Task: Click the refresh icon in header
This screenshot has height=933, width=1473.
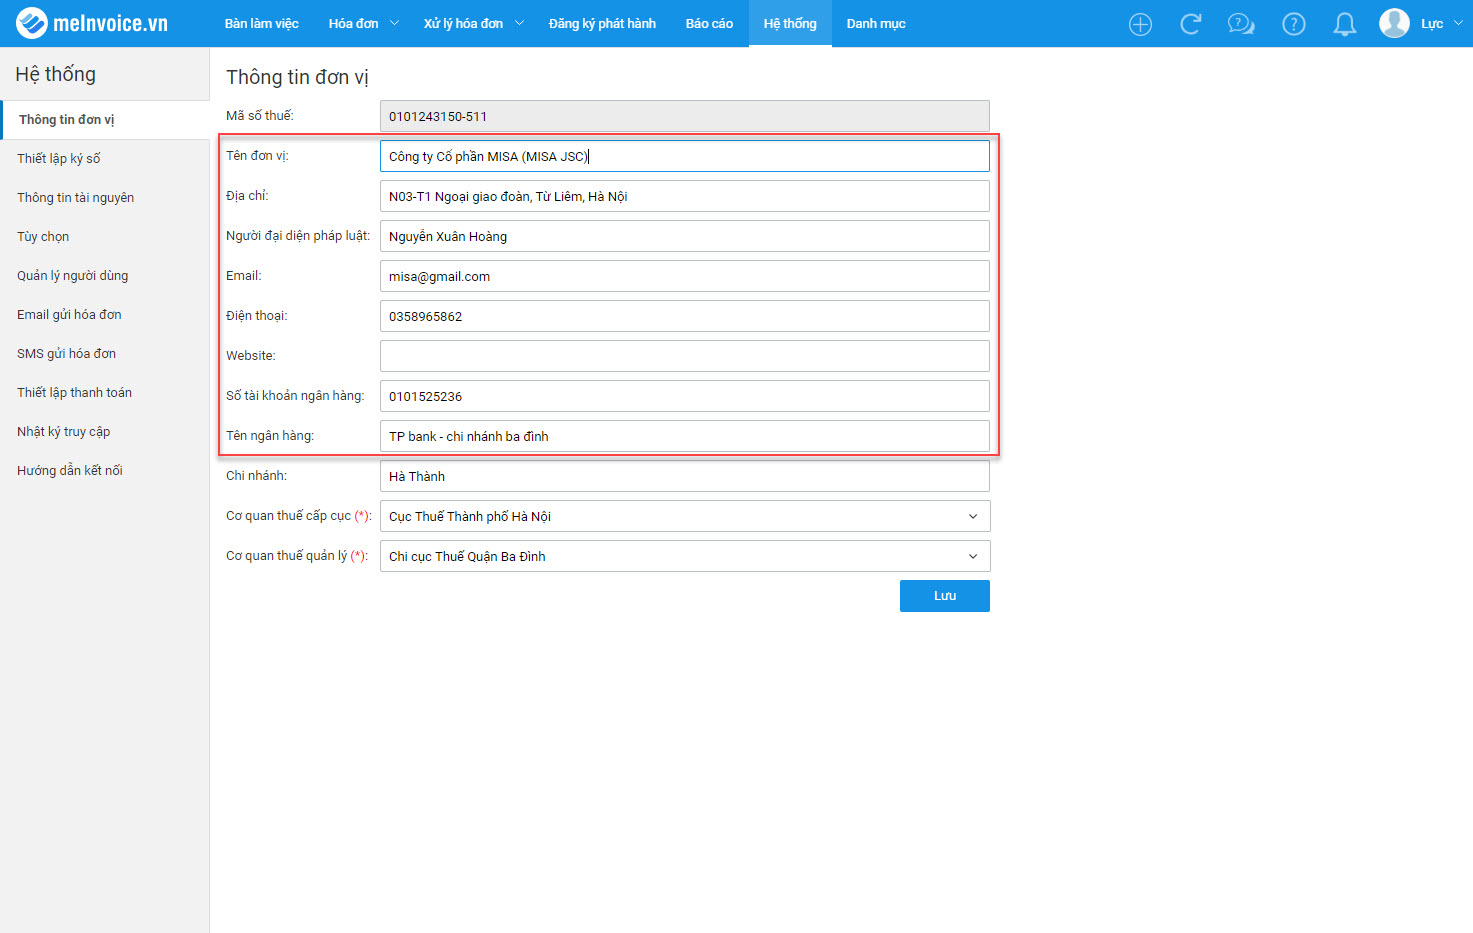Action: point(1190,24)
